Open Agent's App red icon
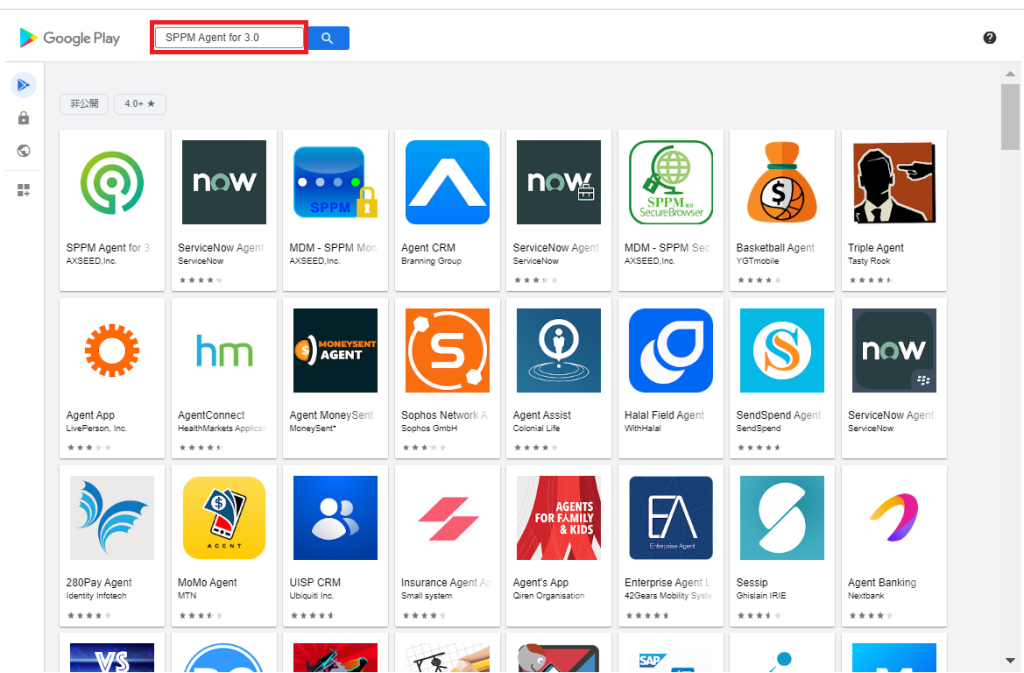 click(x=558, y=518)
